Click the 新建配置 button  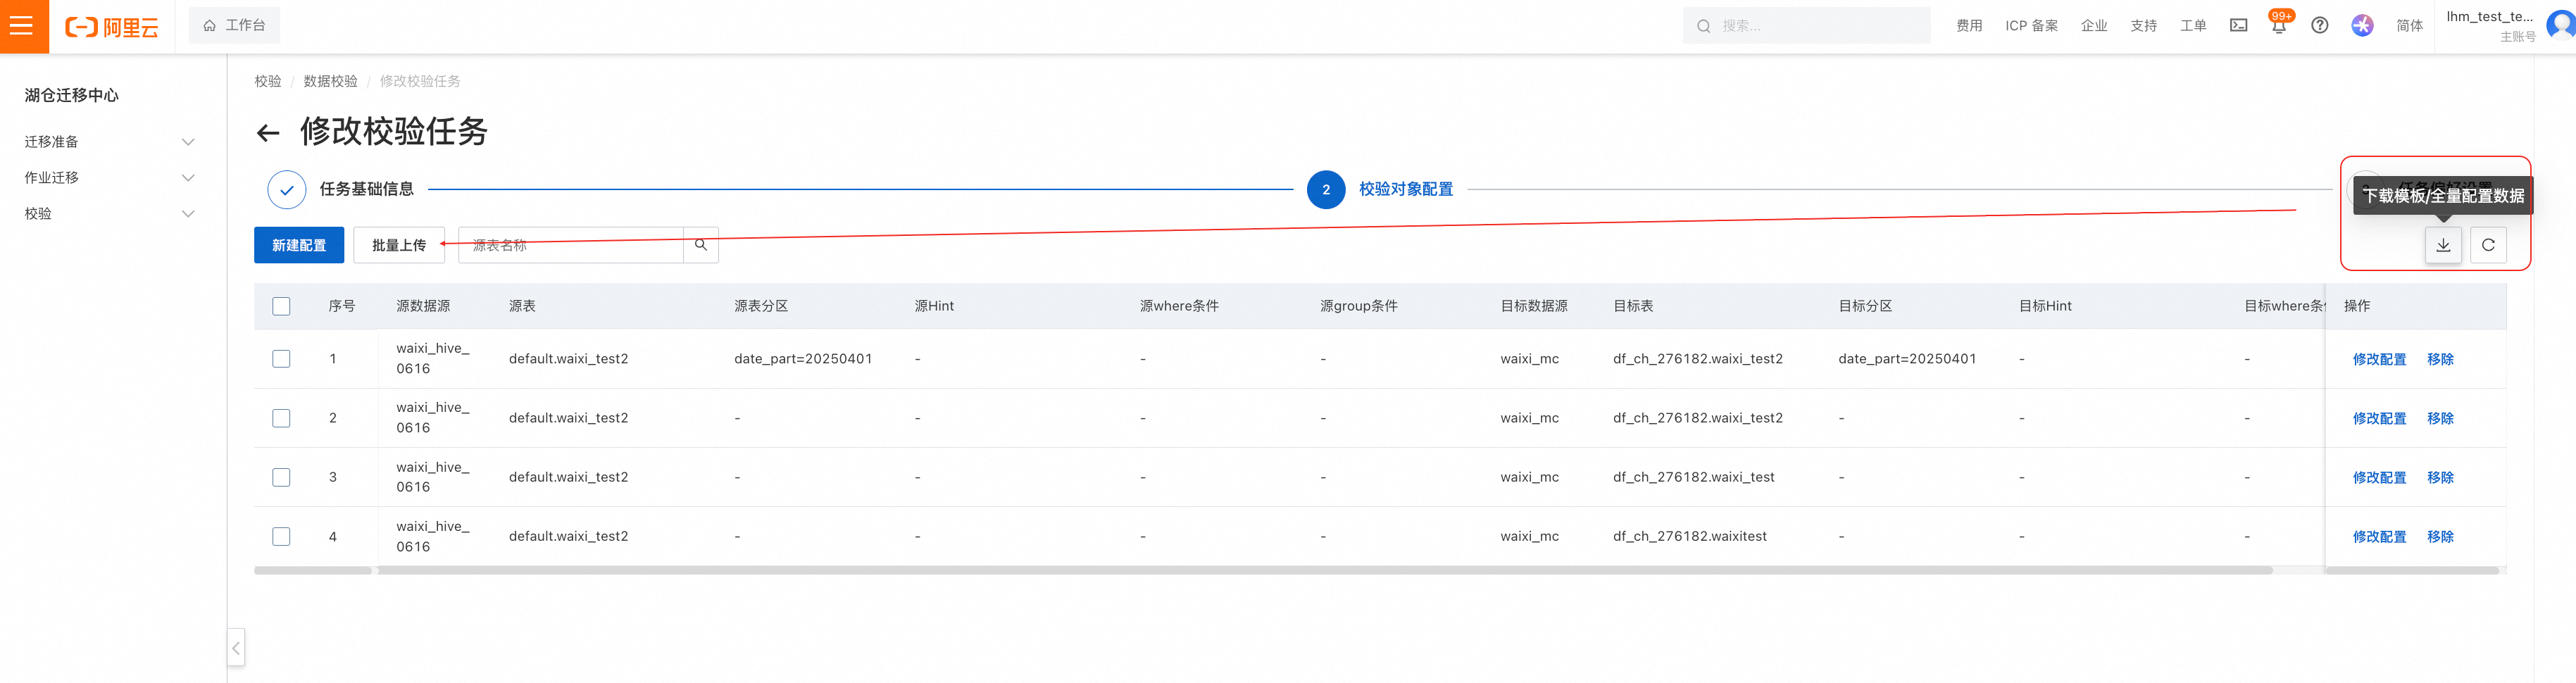299,245
